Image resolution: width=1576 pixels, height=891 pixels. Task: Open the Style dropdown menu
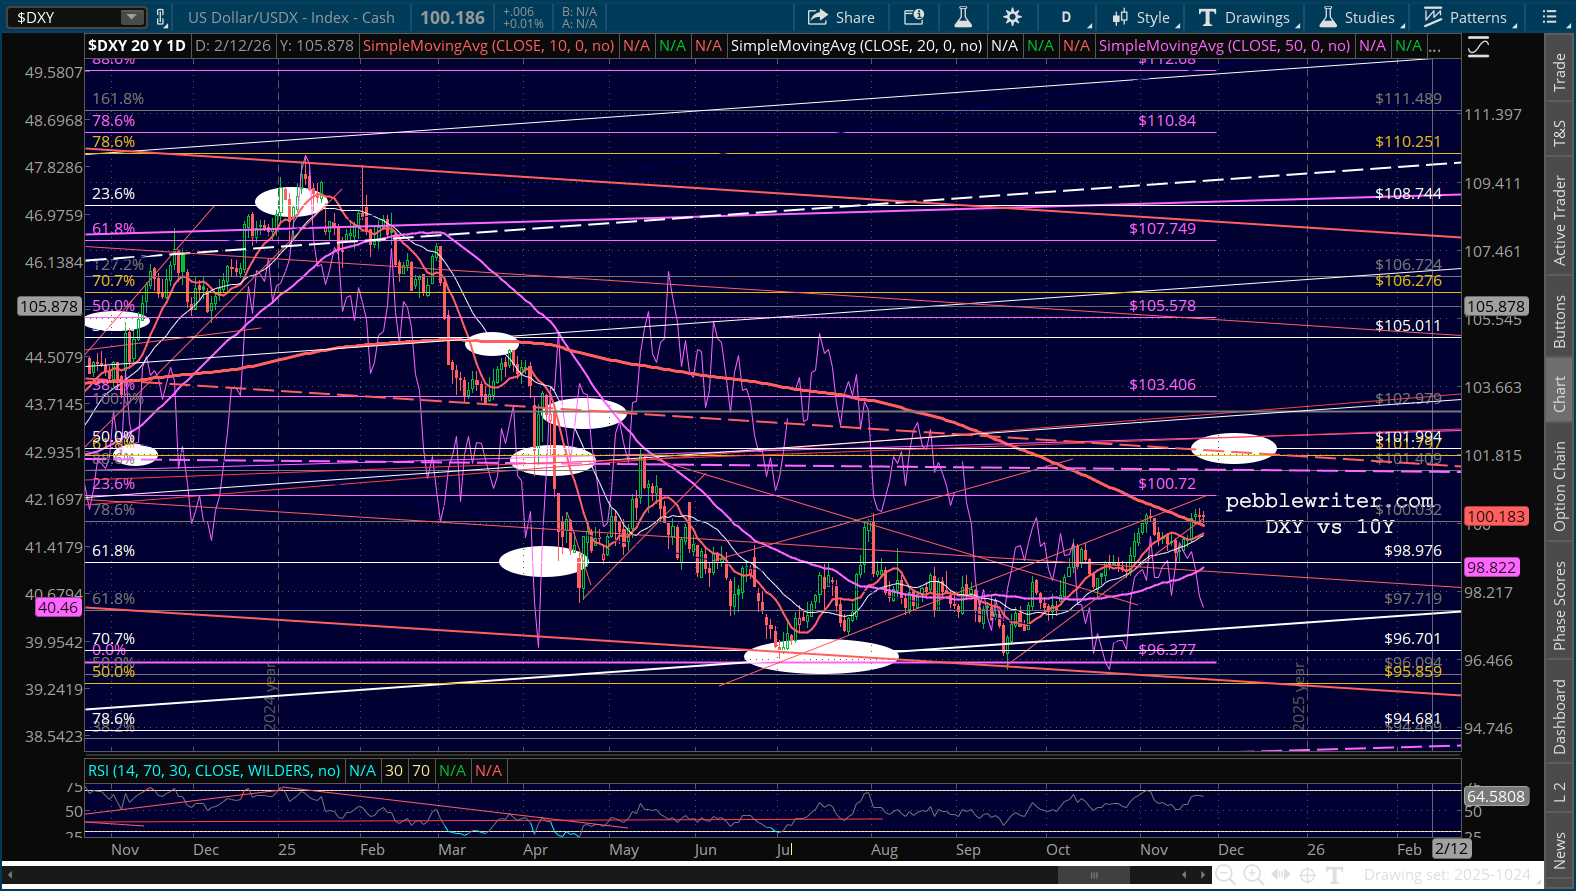click(1143, 17)
